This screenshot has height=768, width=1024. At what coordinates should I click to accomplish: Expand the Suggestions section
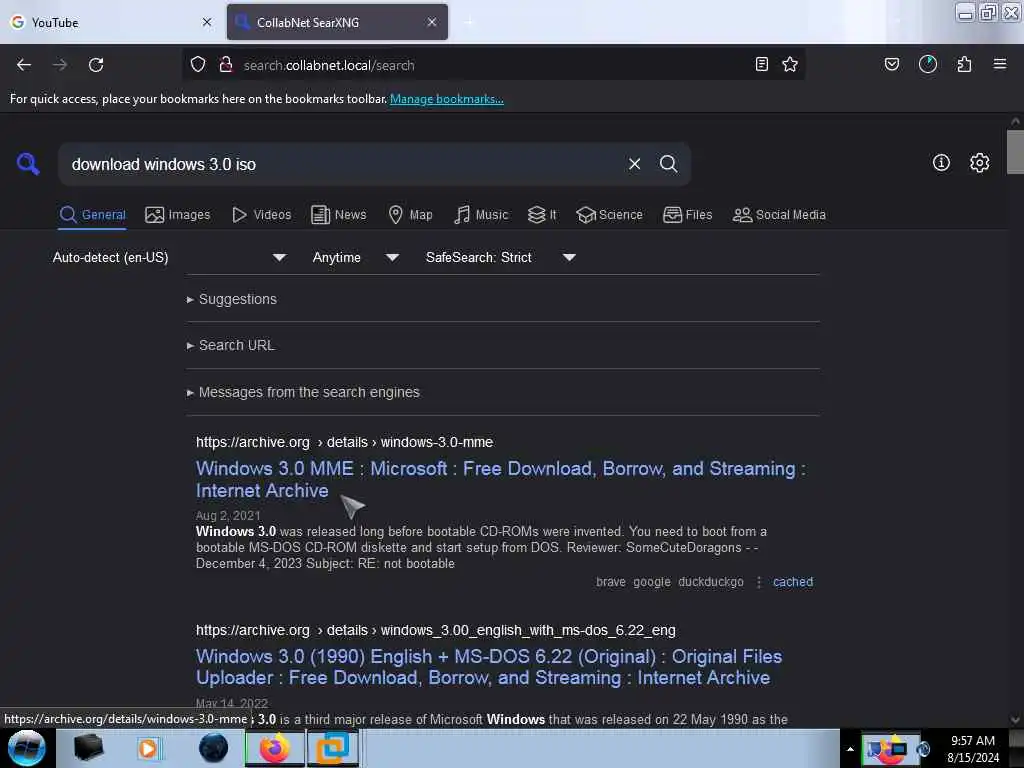232,299
